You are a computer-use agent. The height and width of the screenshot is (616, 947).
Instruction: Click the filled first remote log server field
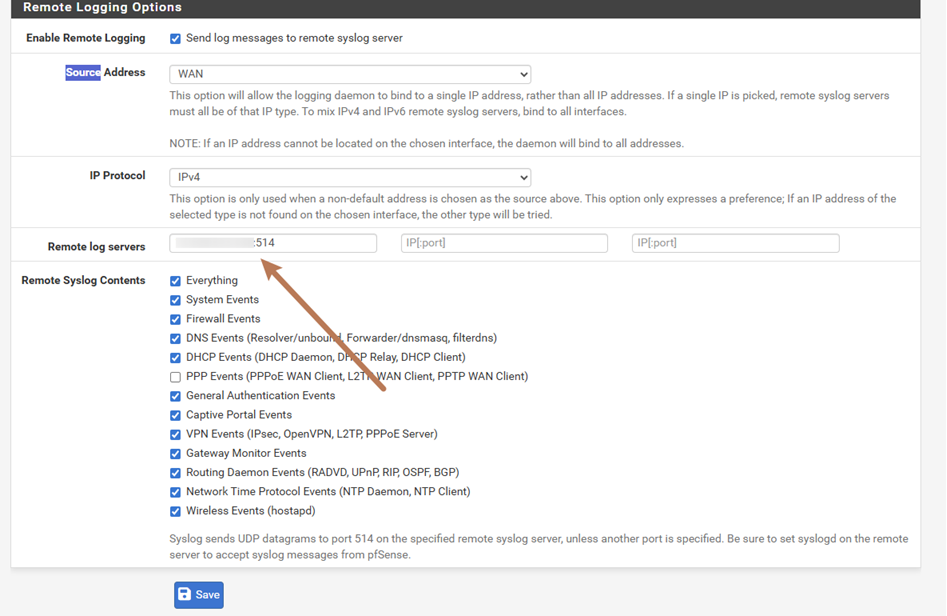pos(272,242)
